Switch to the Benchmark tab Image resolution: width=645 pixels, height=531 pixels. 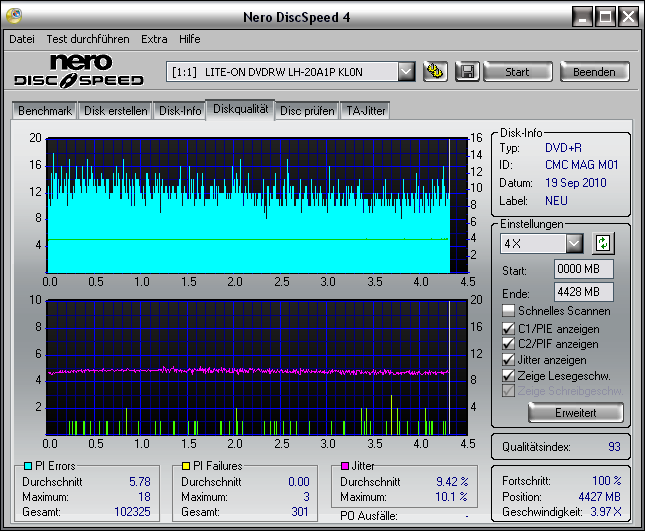45,111
